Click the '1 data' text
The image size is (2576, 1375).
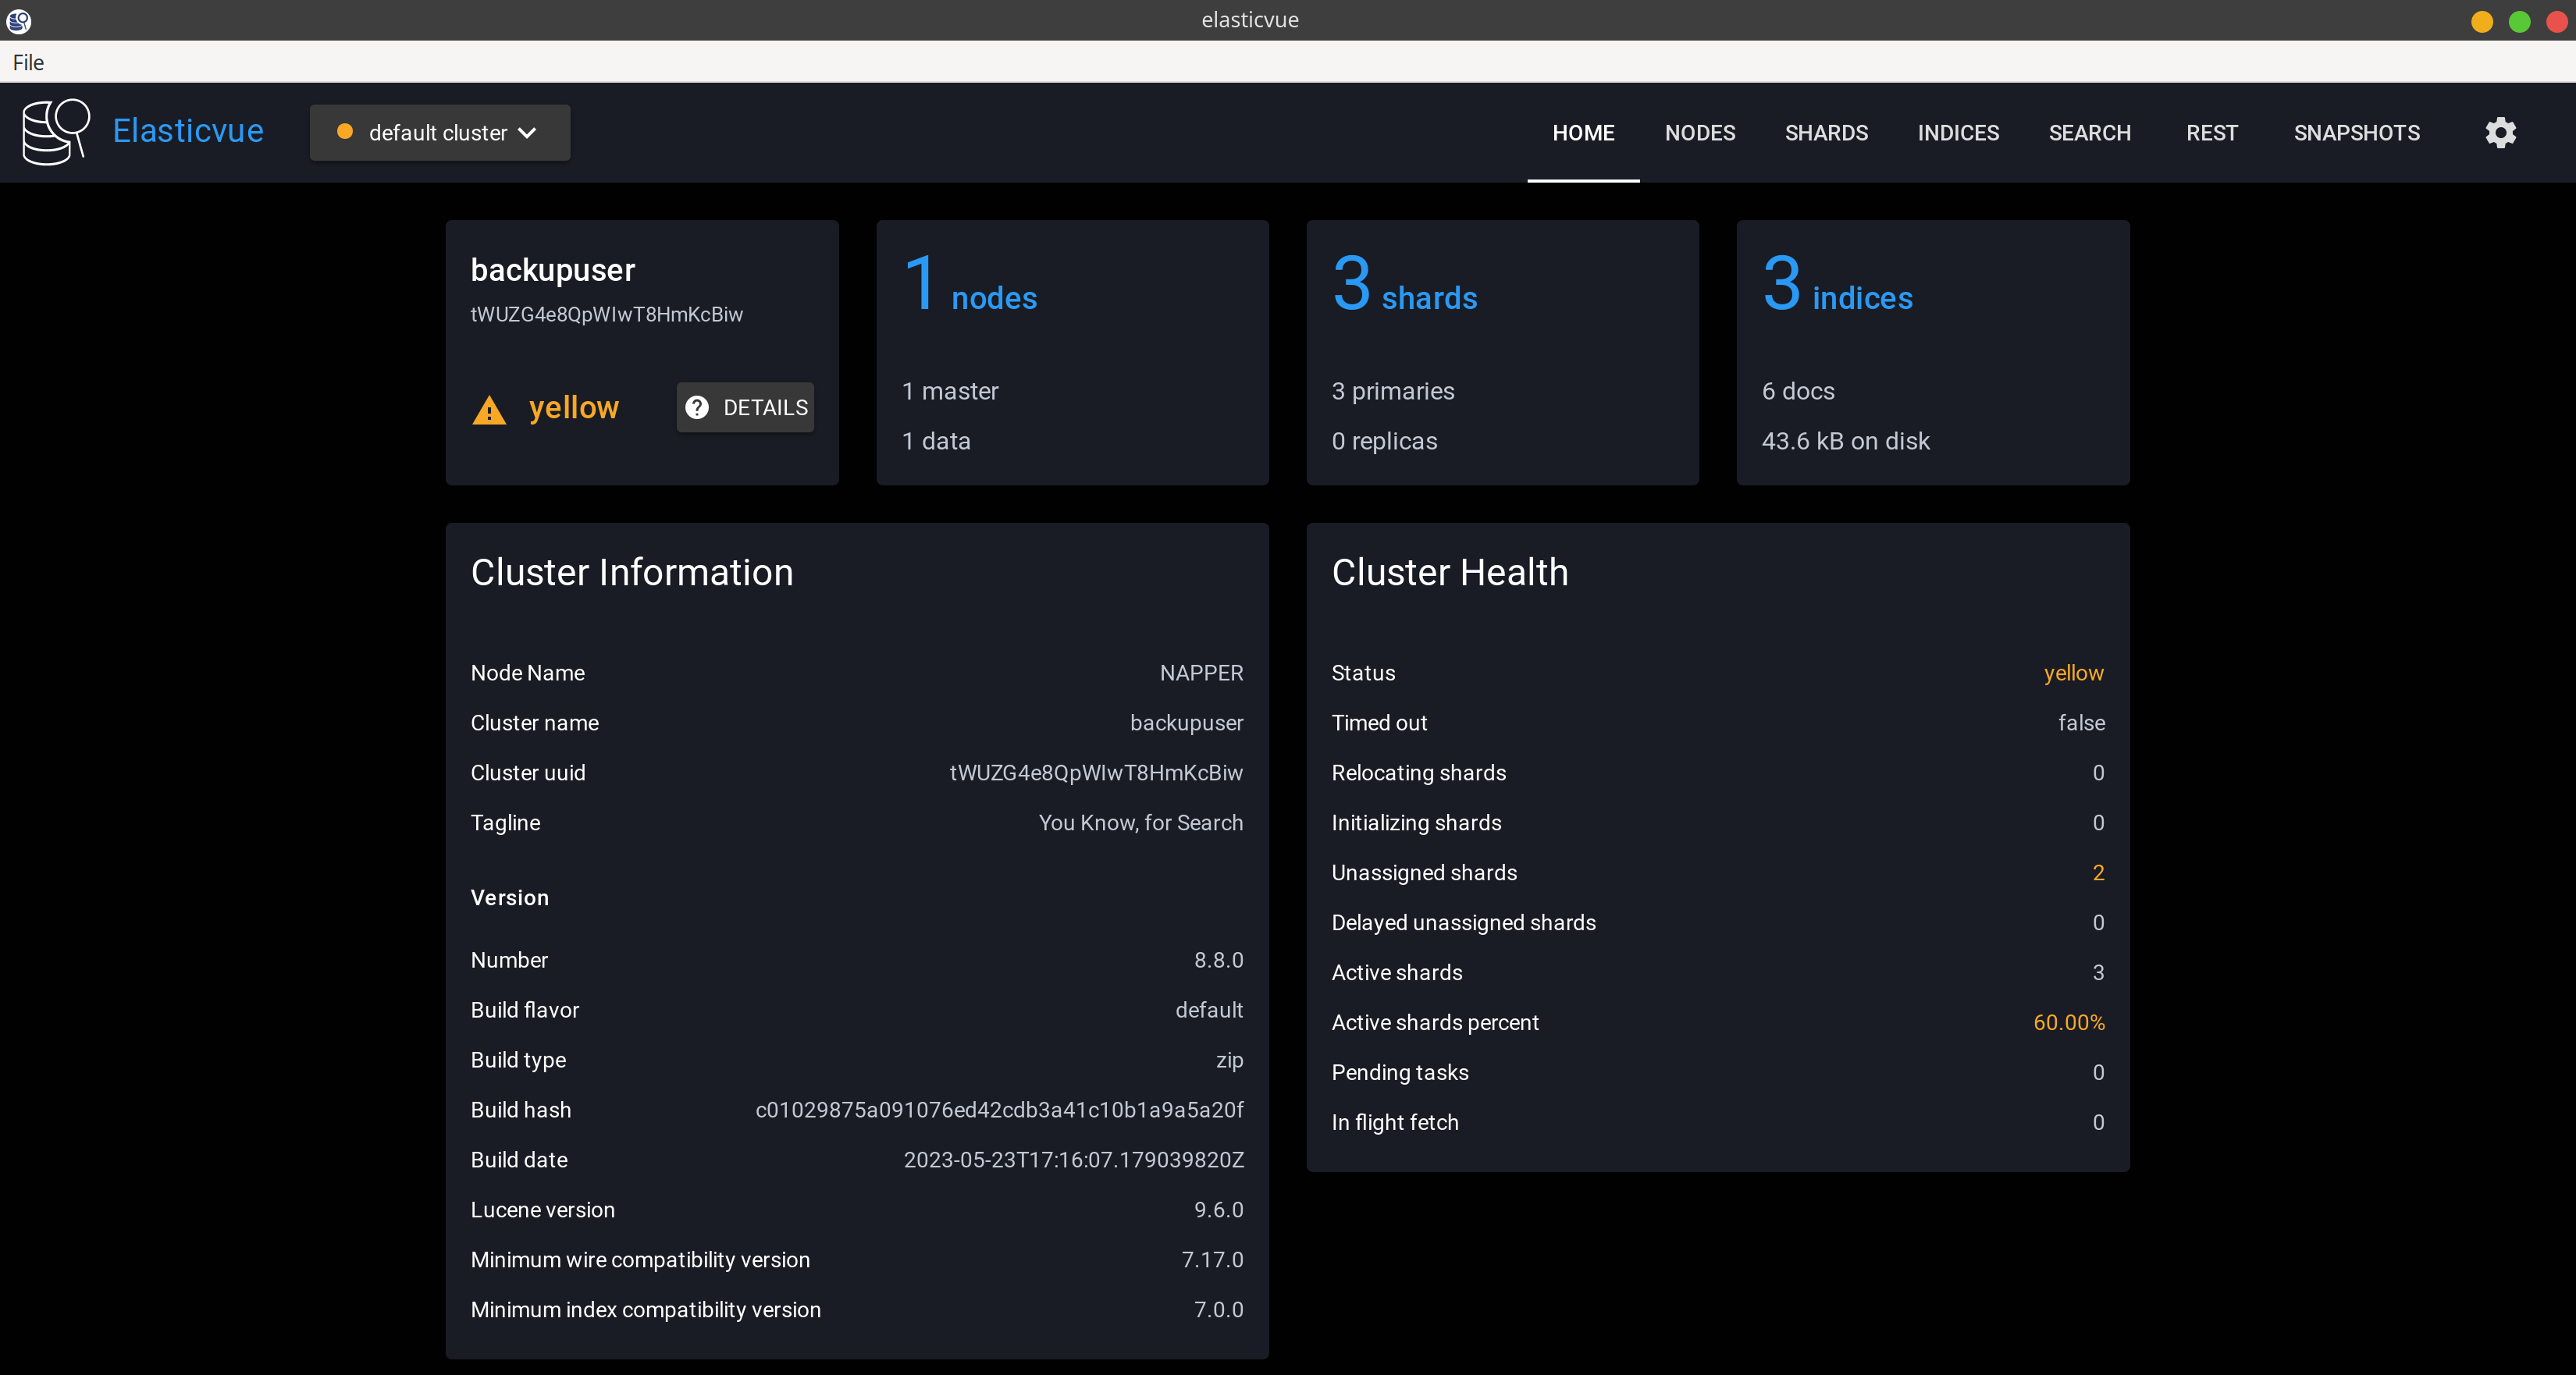(x=936, y=441)
